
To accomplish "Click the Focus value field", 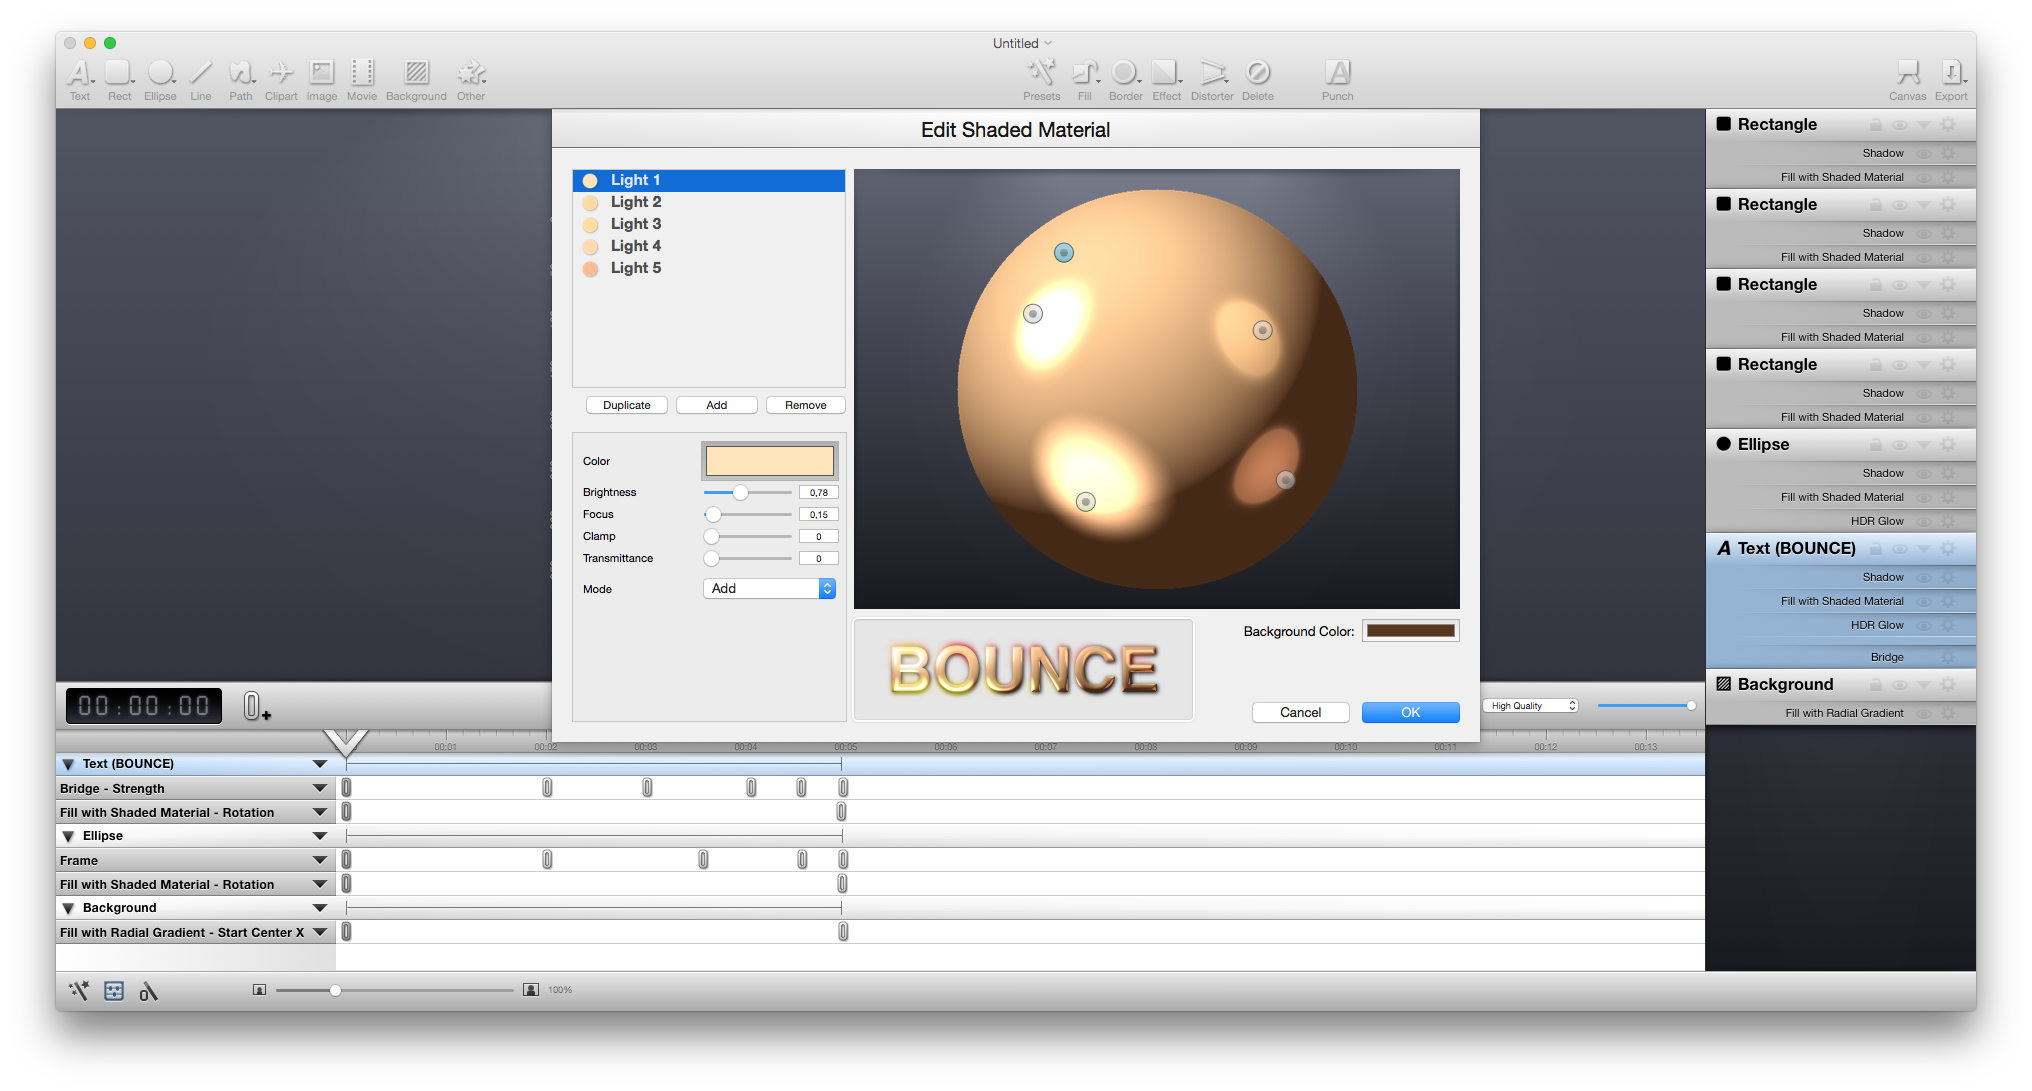I will tap(819, 514).
